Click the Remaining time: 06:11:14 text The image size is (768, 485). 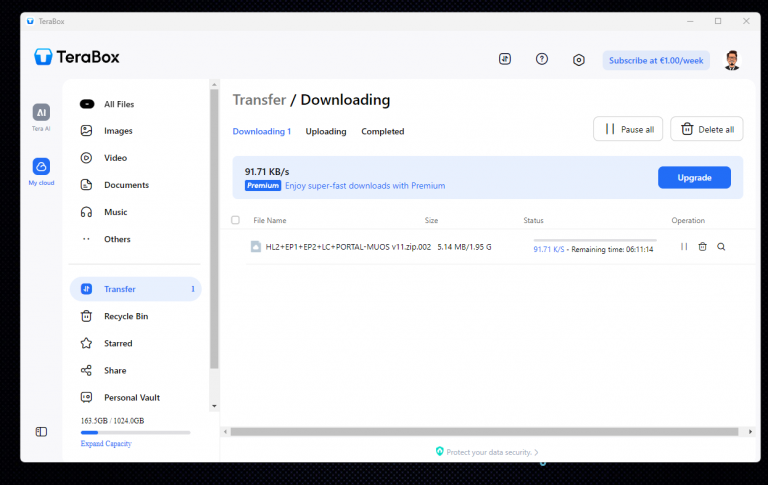[612, 249]
